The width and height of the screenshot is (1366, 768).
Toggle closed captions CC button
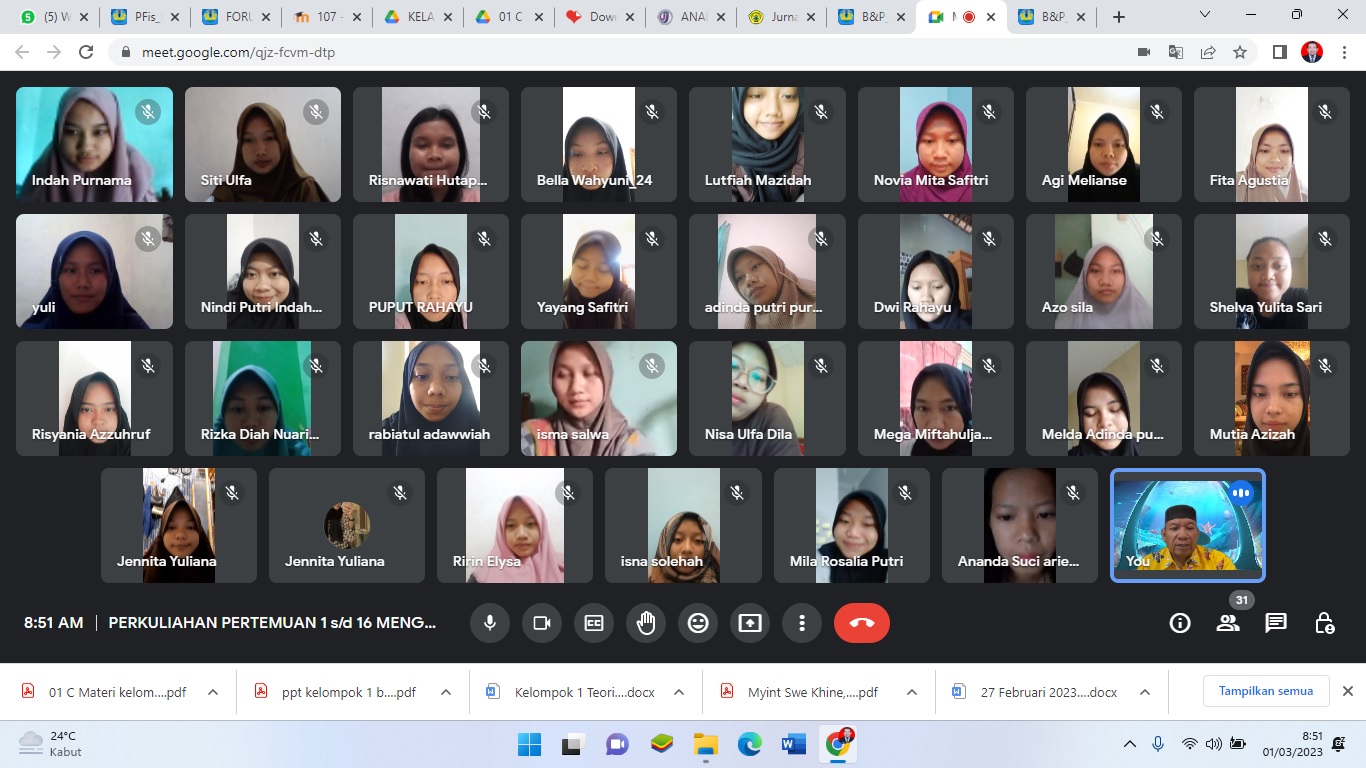594,623
